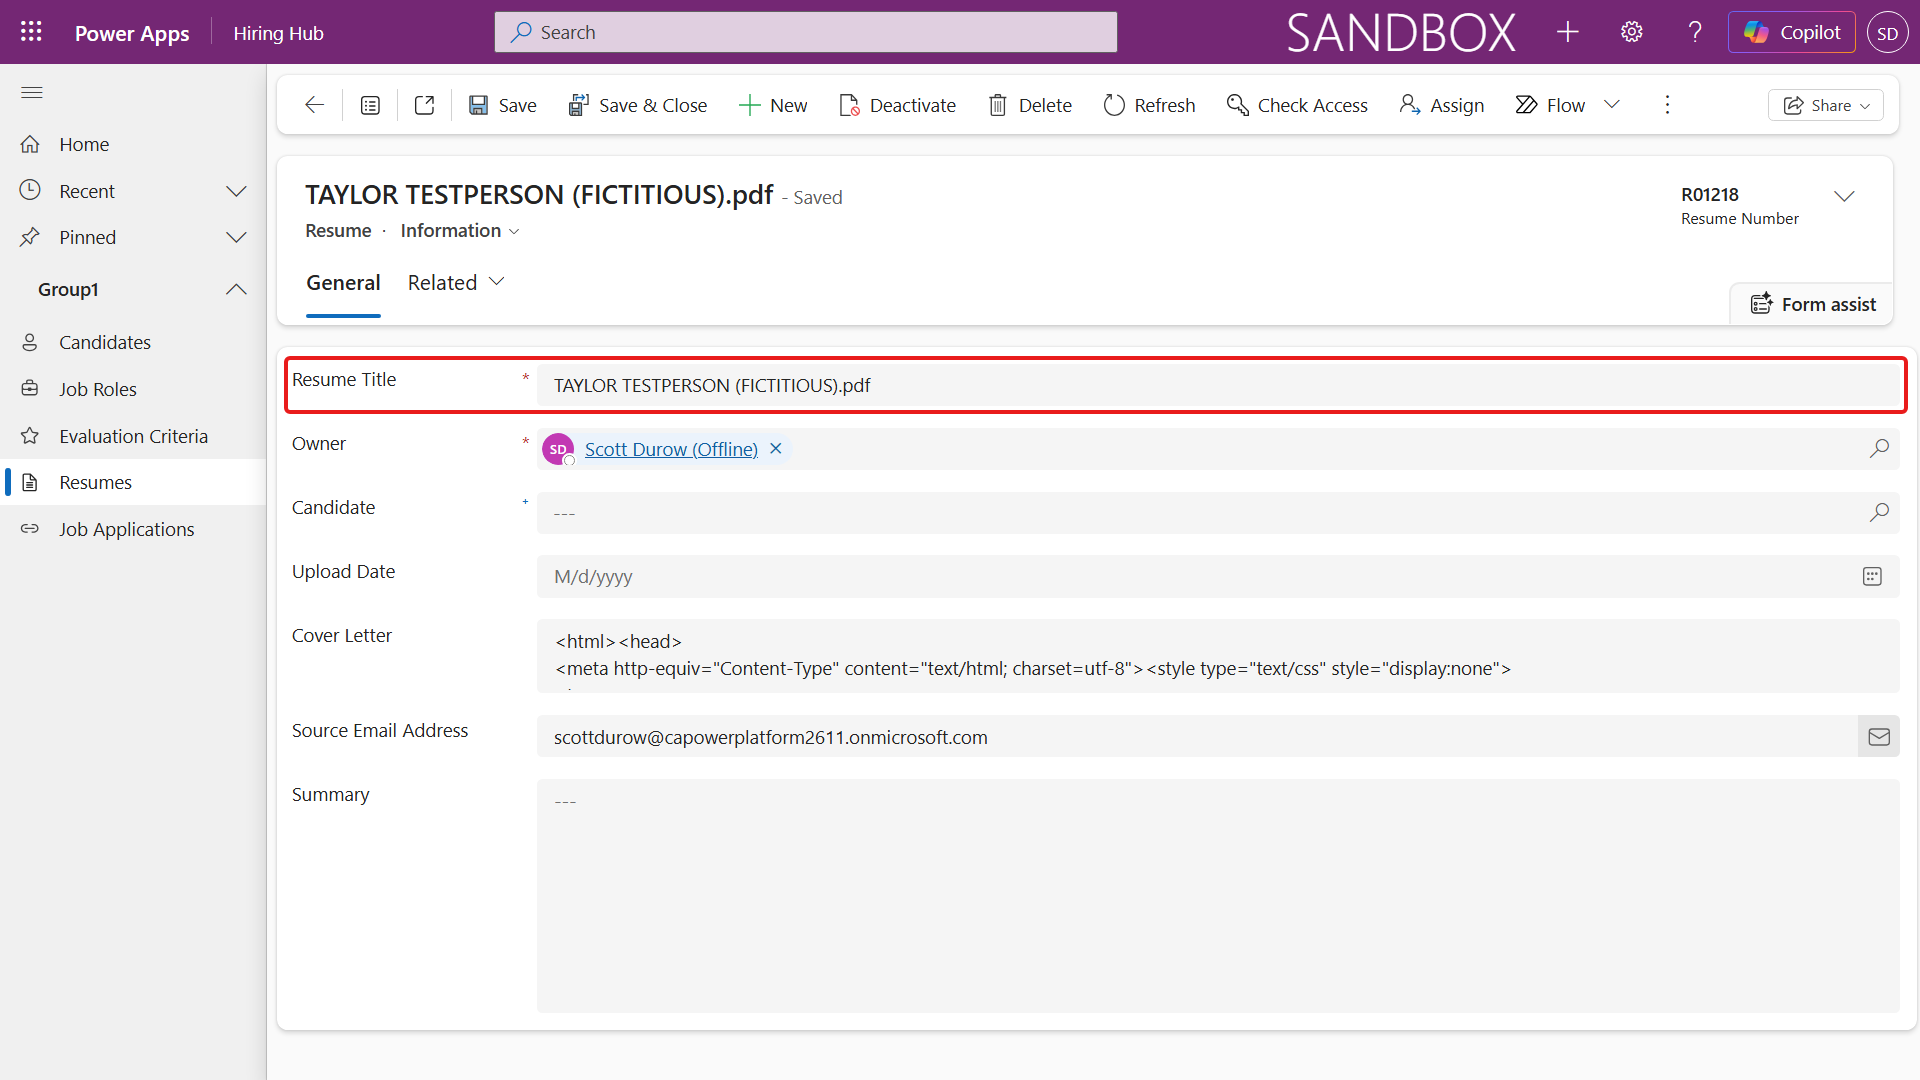The height and width of the screenshot is (1080, 1920).
Task: Click the Check Access key icon
Action: (1237, 105)
